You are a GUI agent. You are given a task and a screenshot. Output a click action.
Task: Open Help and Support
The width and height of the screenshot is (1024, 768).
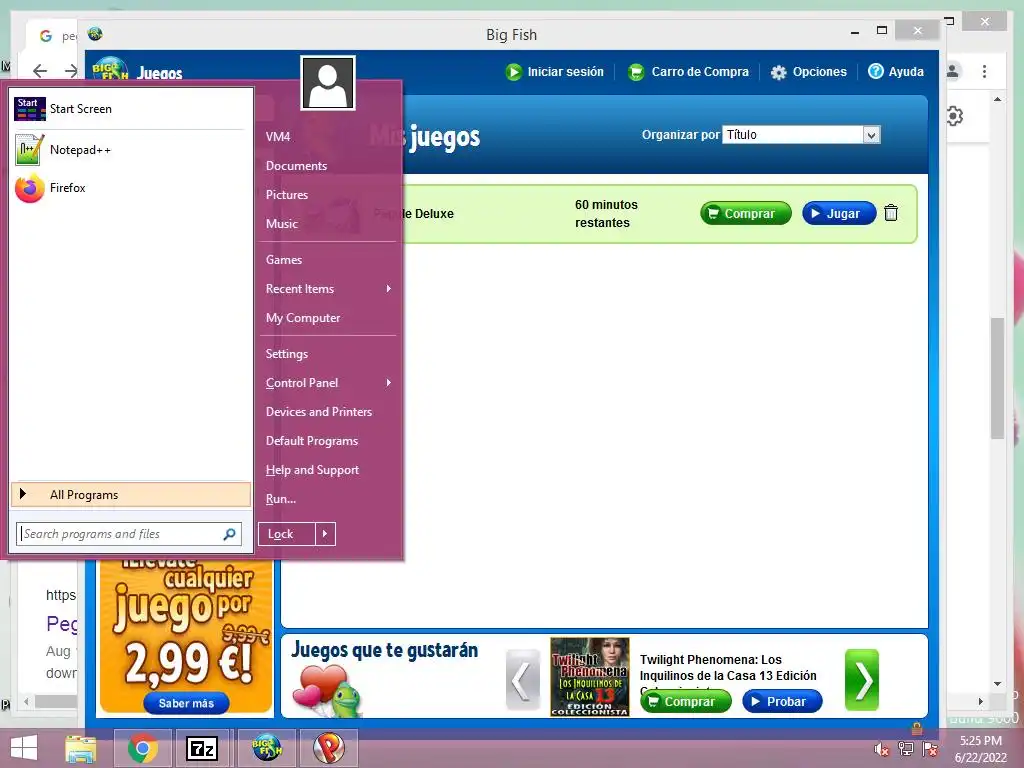(x=328, y=470)
